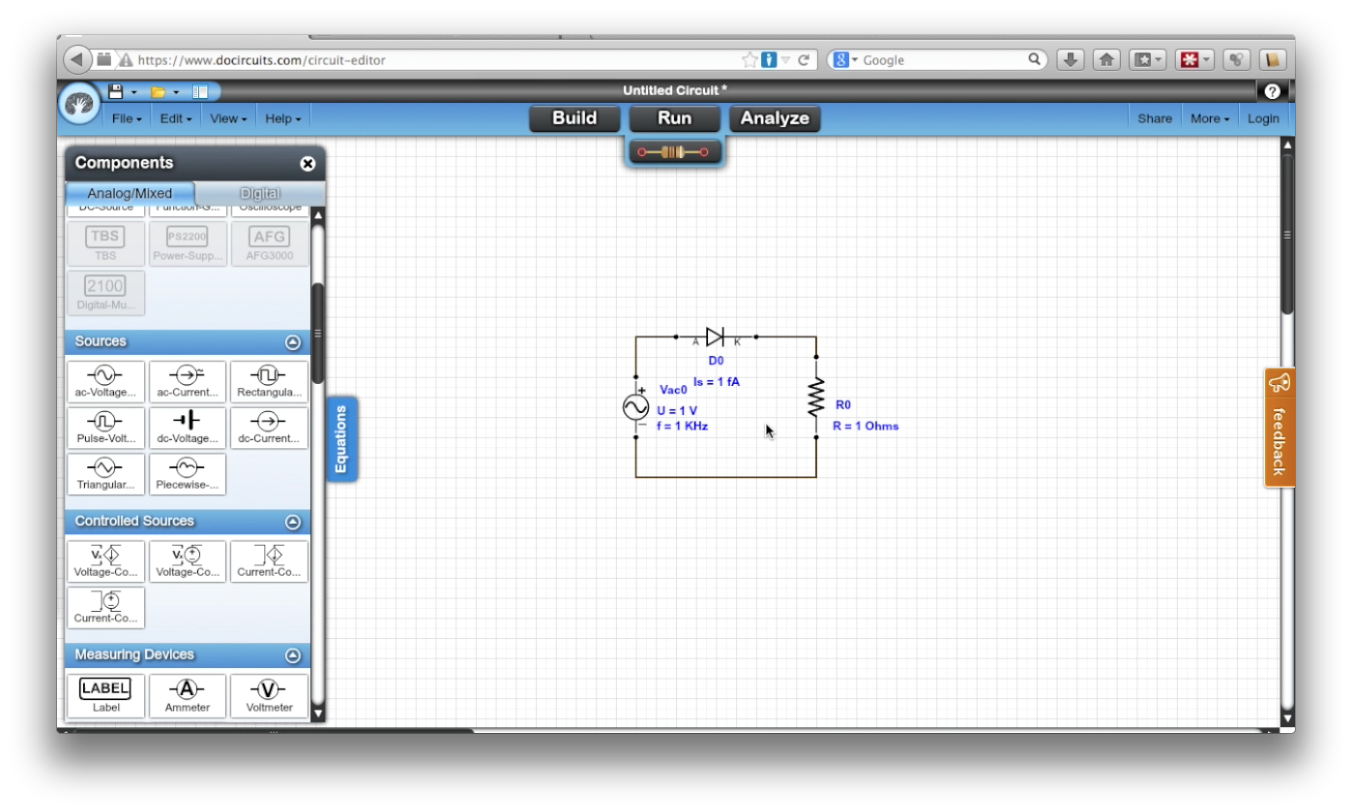The height and width of the screenshot is (812, 1352).
Task: Open the File menu
Action: (127, 118)
